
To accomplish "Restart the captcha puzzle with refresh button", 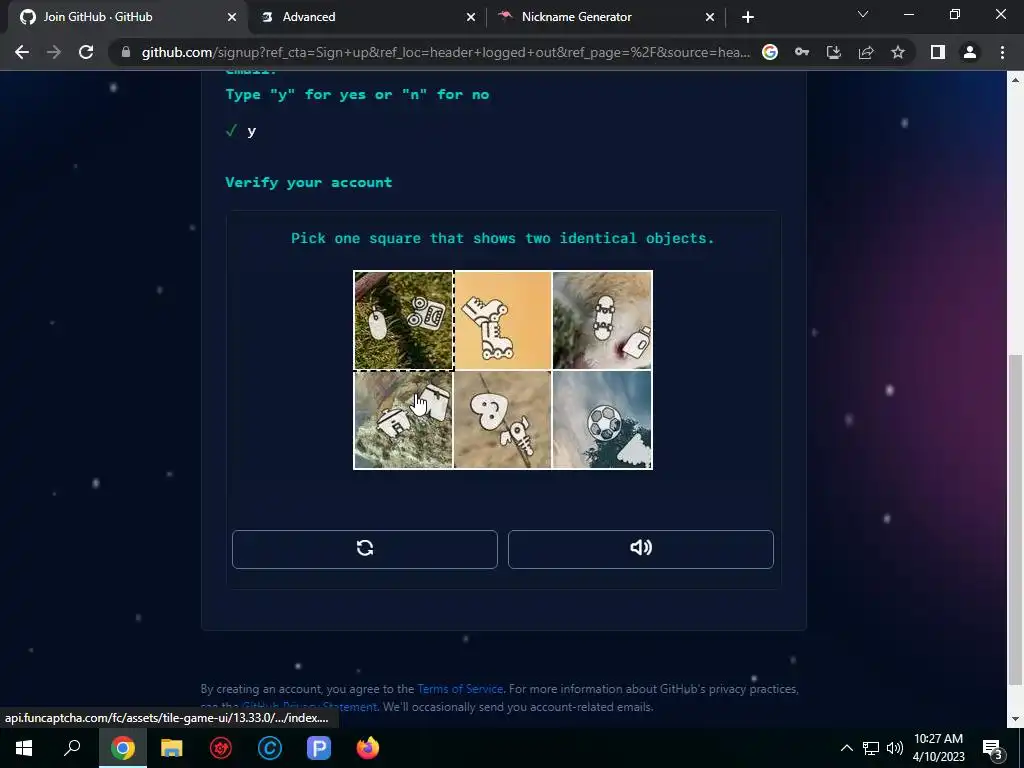I will [x=364, y=549].
